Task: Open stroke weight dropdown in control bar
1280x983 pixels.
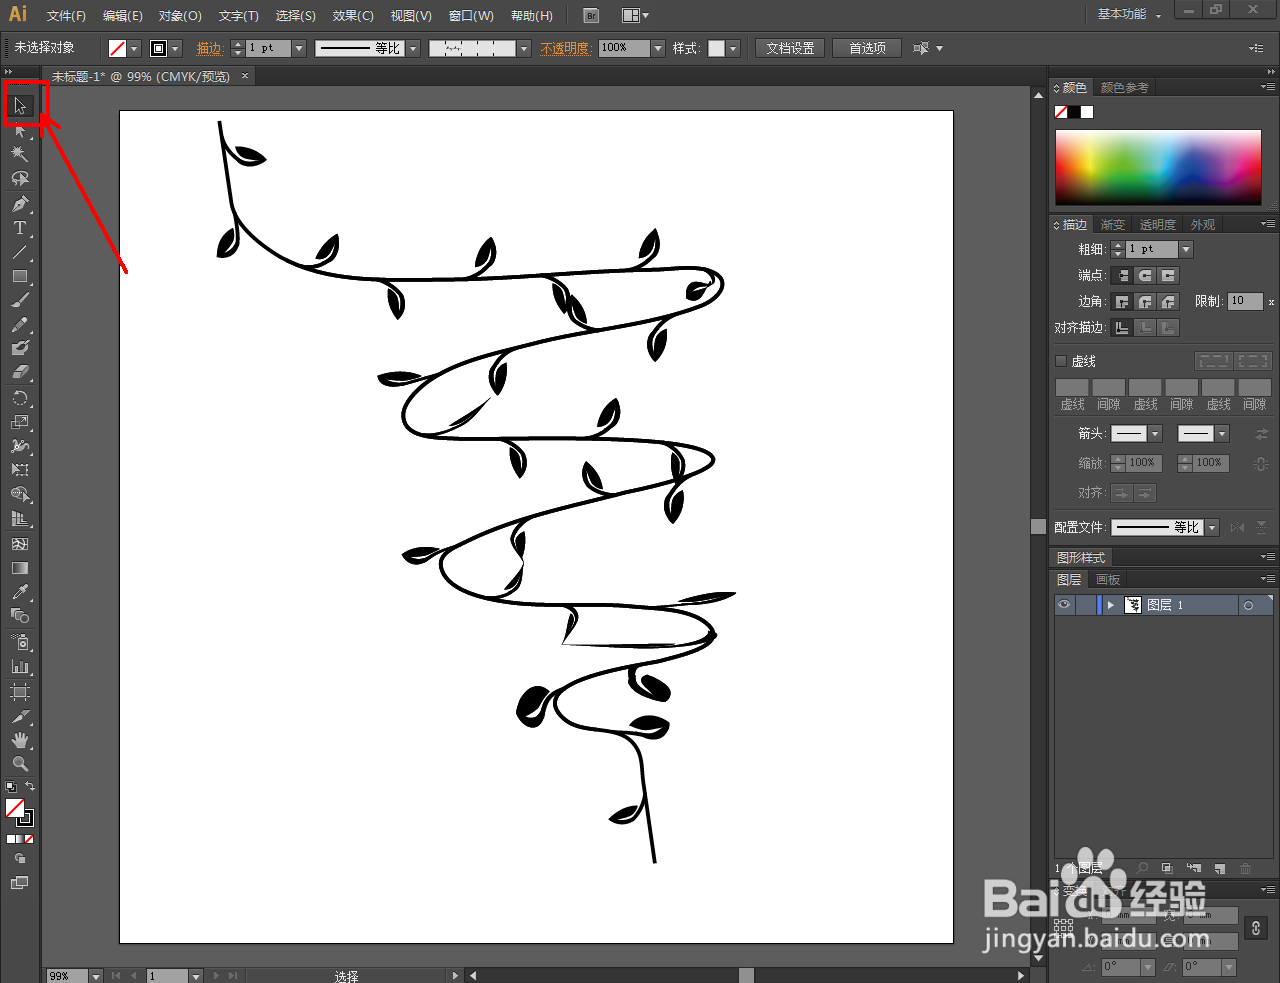Action: [299, 48]
